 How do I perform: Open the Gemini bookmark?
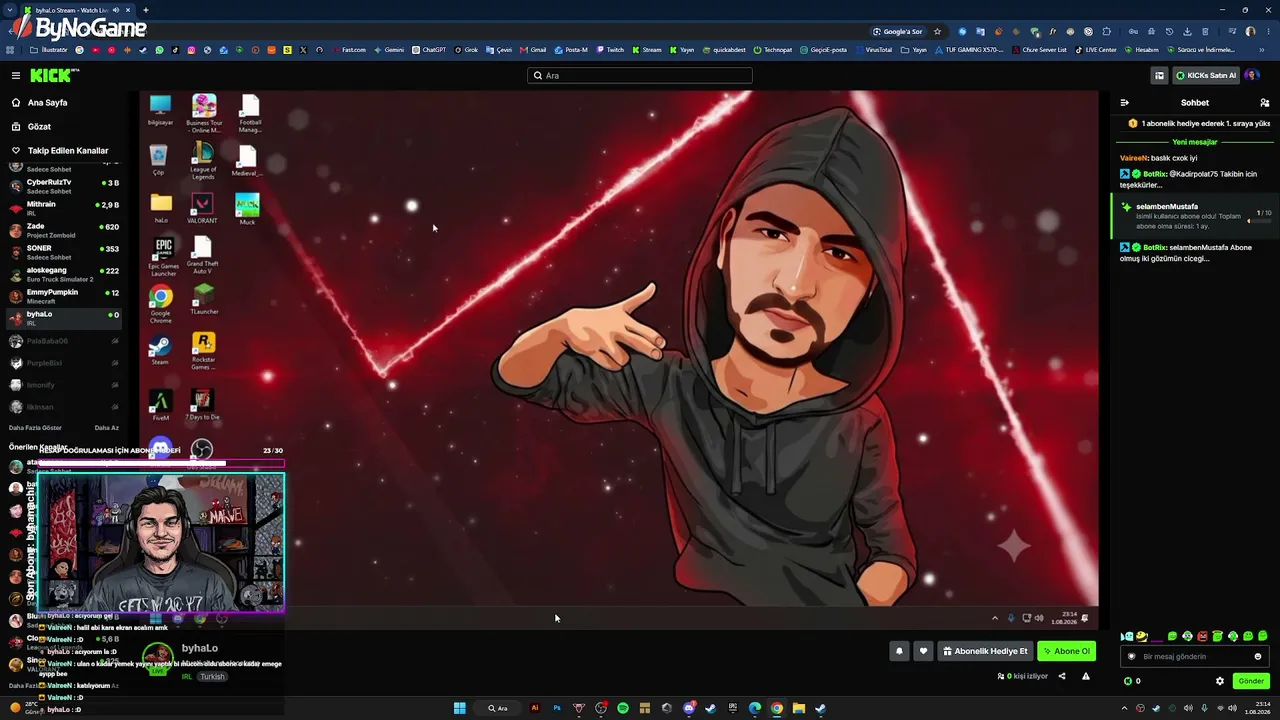pos(389,50)
